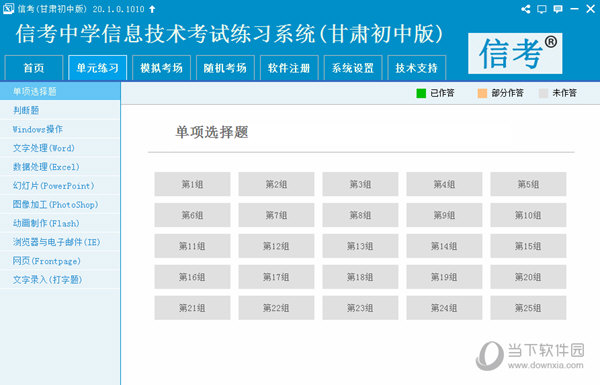Open the 模拟考场 tab
This screenshot has height=385, width=600.
[x=161, y=68]
